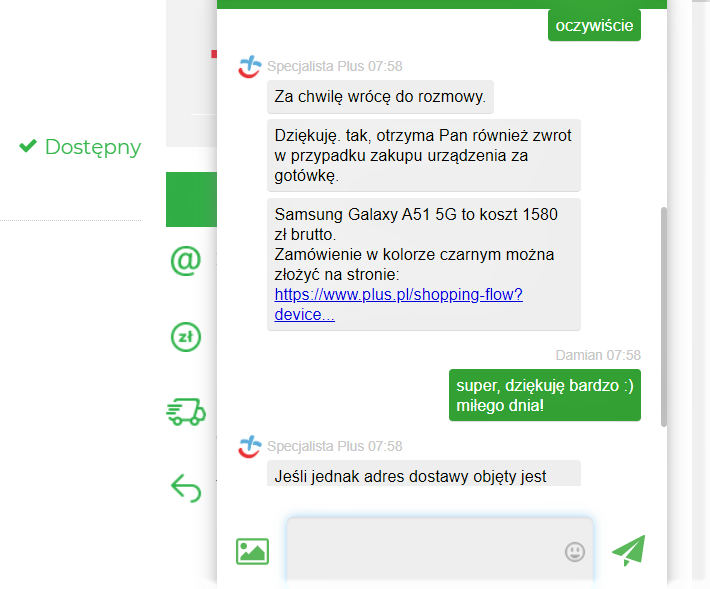Select the 'super, dziękuję bardzo' message bubble
This screenshot has height=589, width=710.
[x=544, y=395]
